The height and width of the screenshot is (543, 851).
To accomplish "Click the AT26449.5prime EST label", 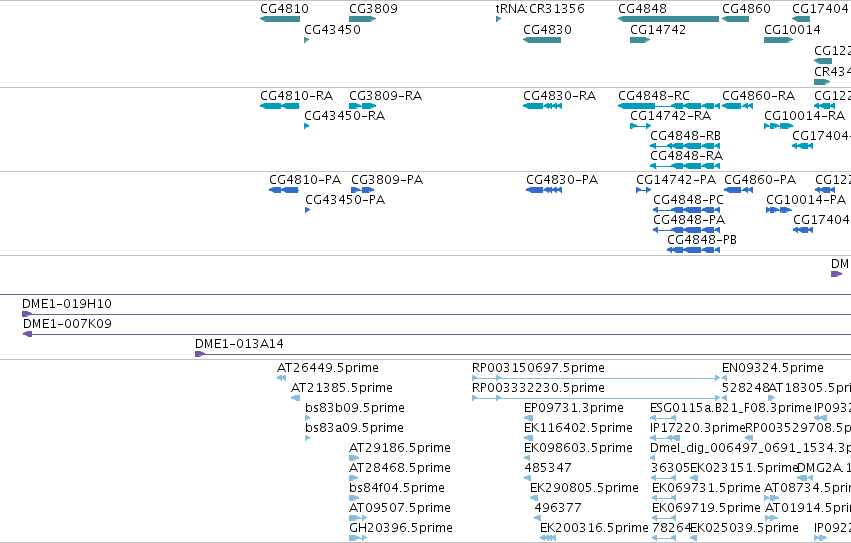I will 328,368.
